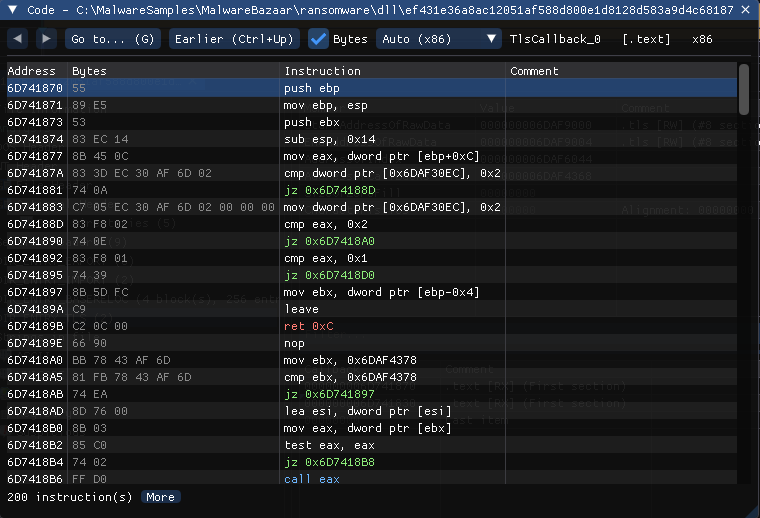This screenshot has height=518, width=760.
Task: Follow jump jz 0x6D7418B8
Action: coord(330,462)
